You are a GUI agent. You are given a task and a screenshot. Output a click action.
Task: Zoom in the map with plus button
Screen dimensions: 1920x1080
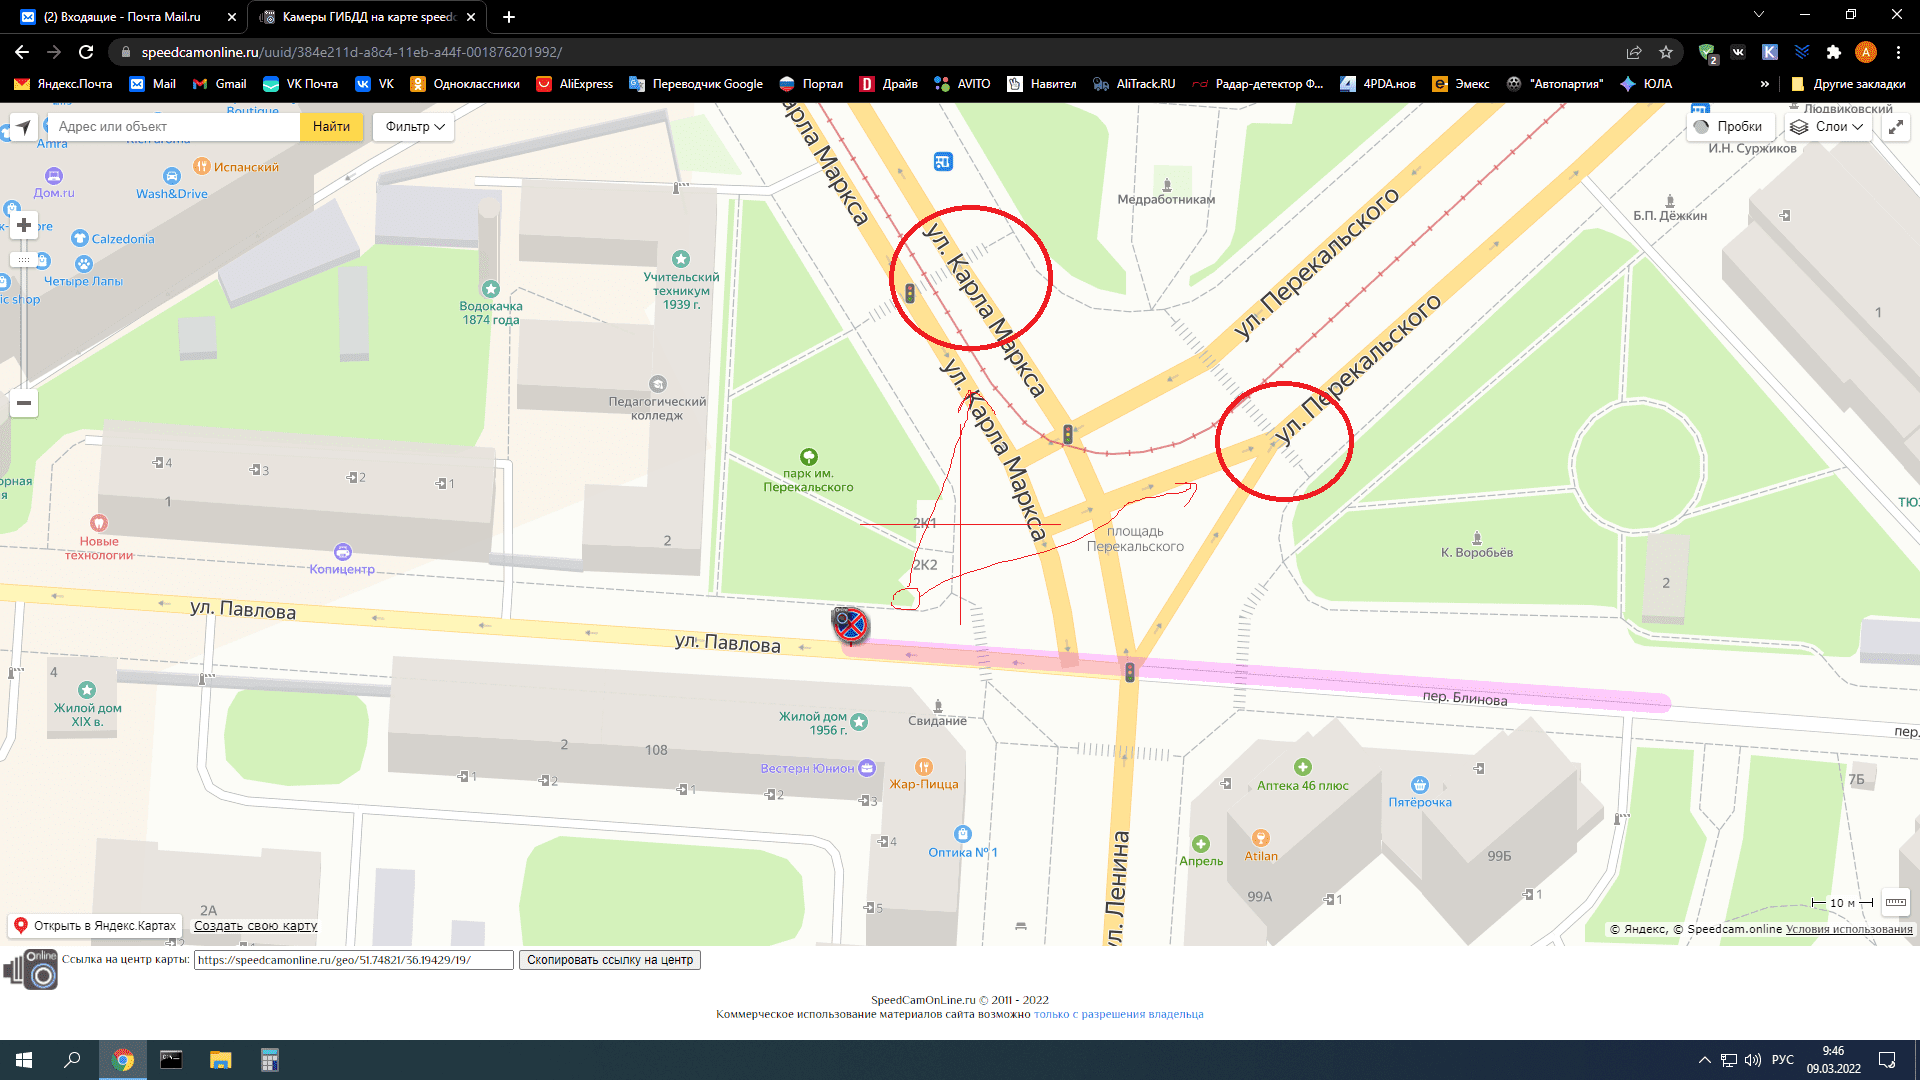[x=24, y=226]
